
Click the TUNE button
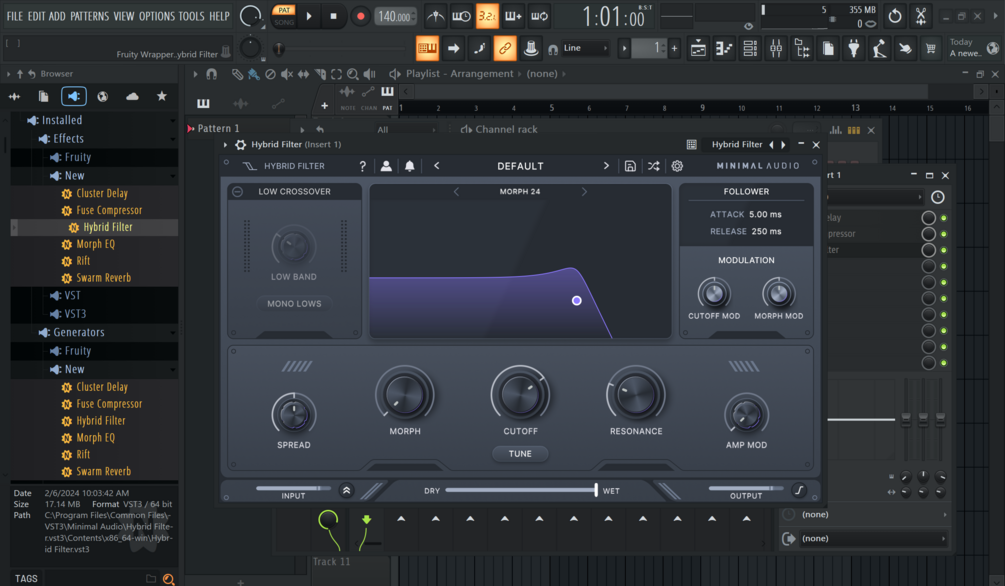coord(520,454)
